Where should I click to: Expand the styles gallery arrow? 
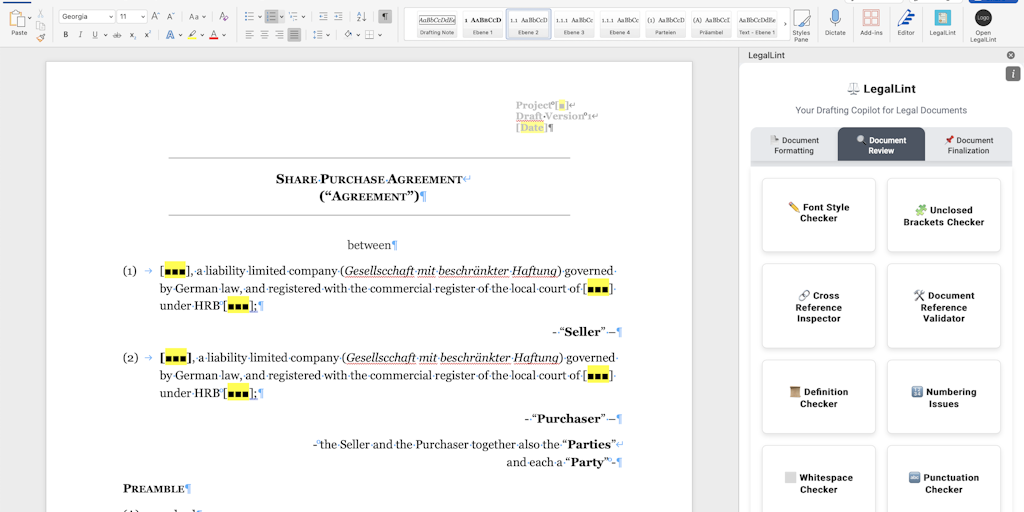(x=783, y=23)
